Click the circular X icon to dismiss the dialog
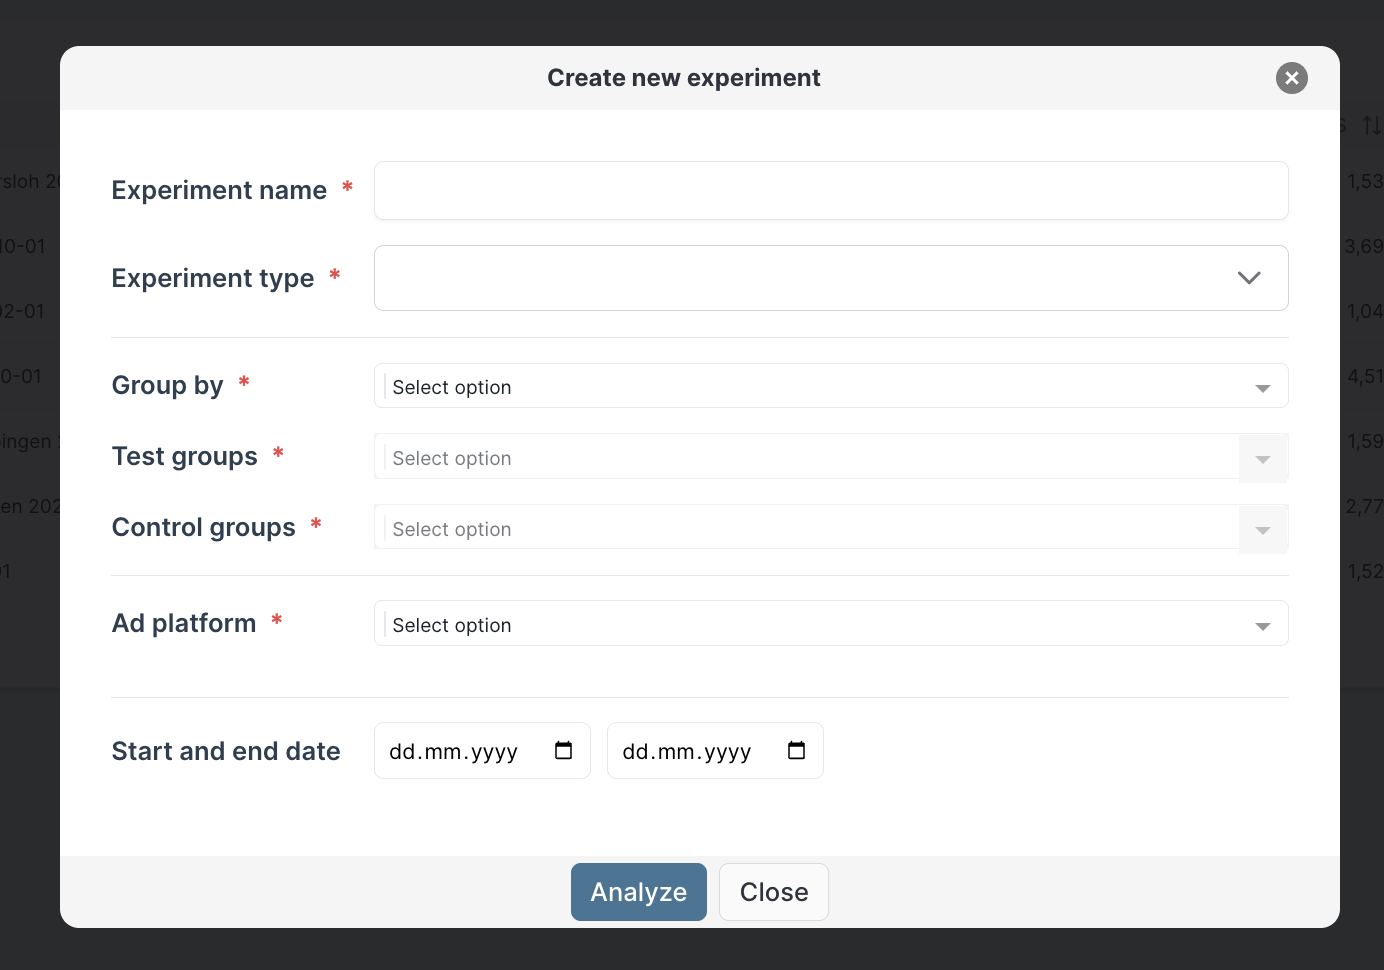The height and width of the screenshot is (970, 1384). [1291, 78]
